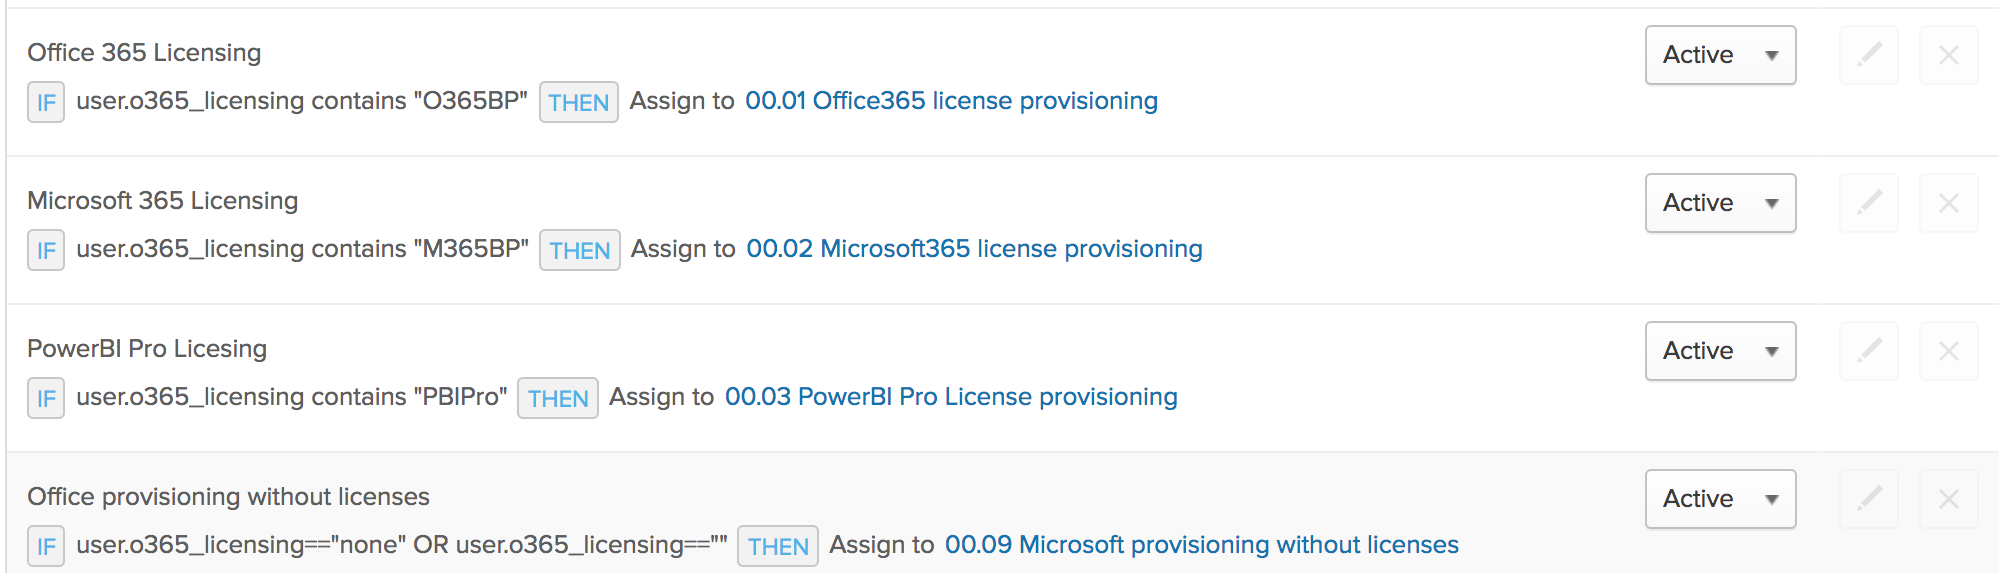Delete Office provisioning without licenses rule

tap(1949, 499)
